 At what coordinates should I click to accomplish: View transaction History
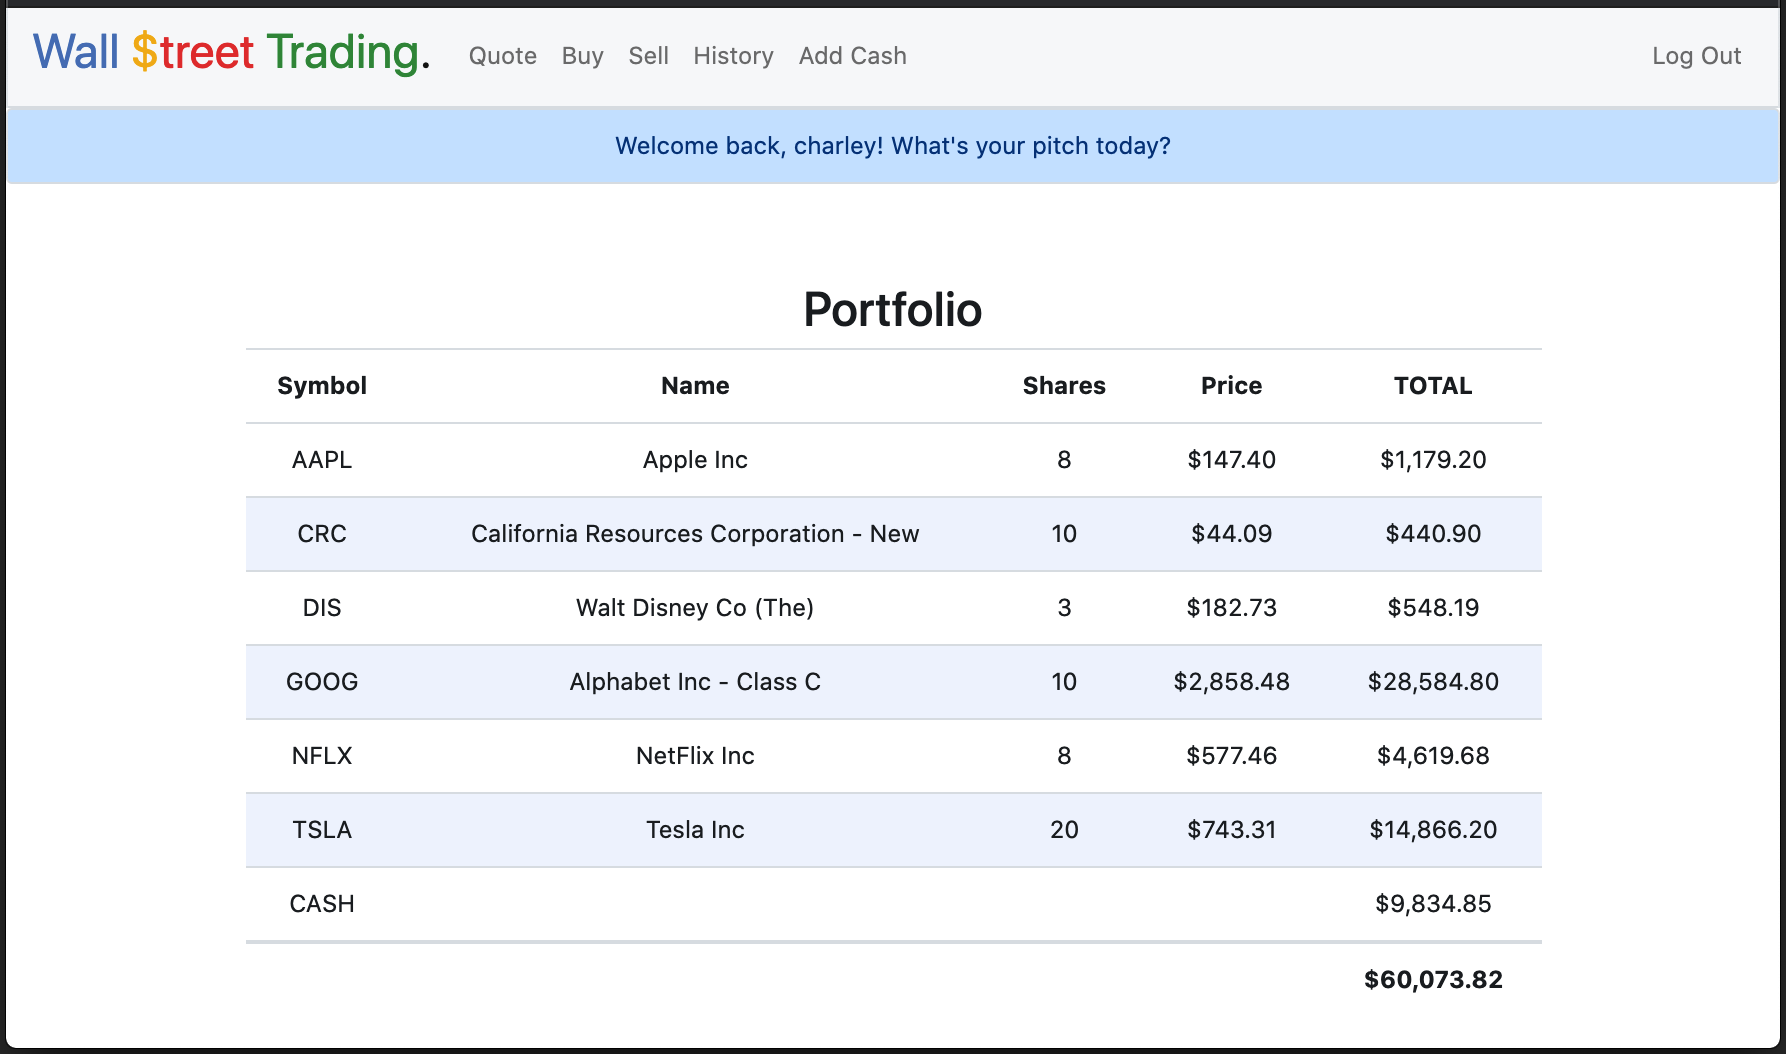[x=734, y=56]
